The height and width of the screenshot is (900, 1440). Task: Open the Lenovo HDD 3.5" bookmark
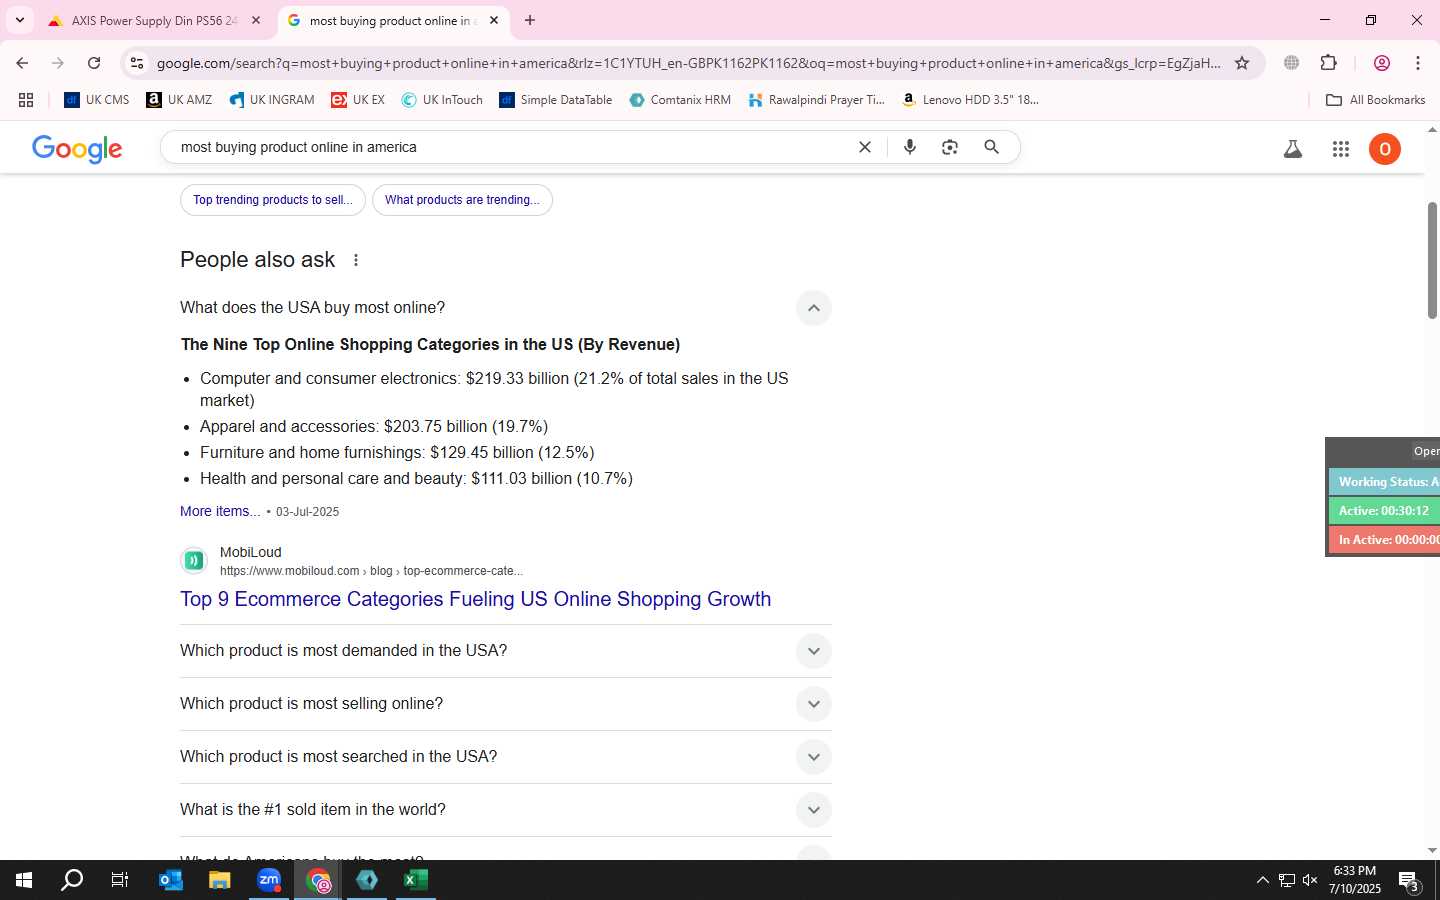point(970,100)
